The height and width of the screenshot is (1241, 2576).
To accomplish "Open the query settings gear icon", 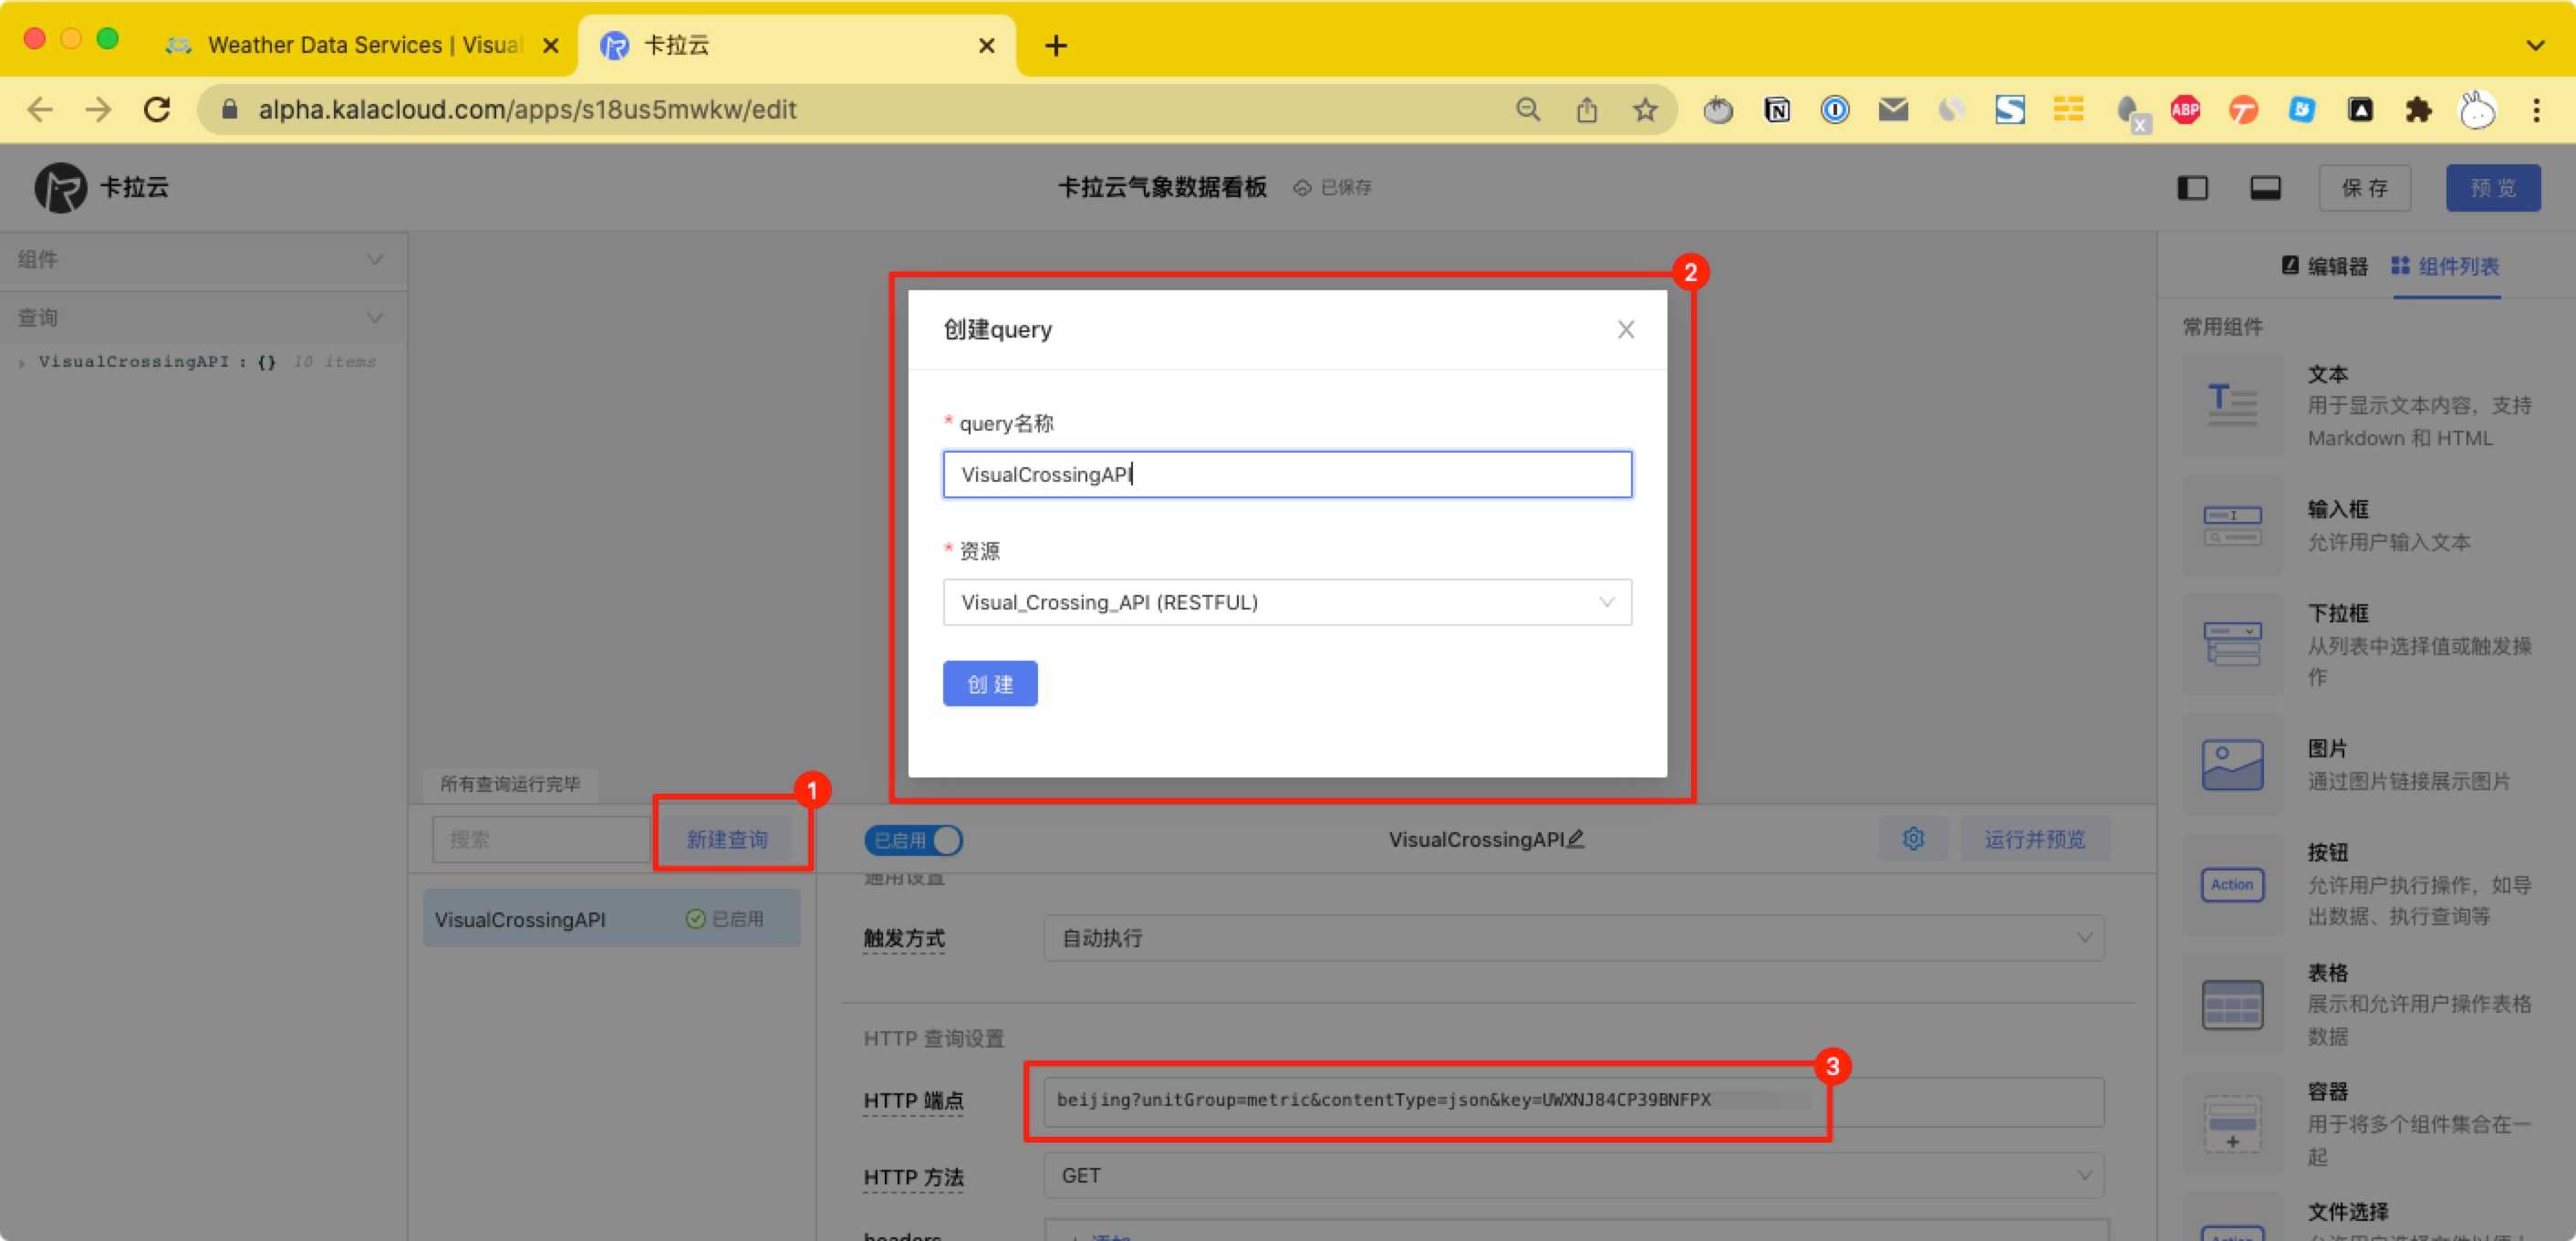I will (x=1913, y=839).
